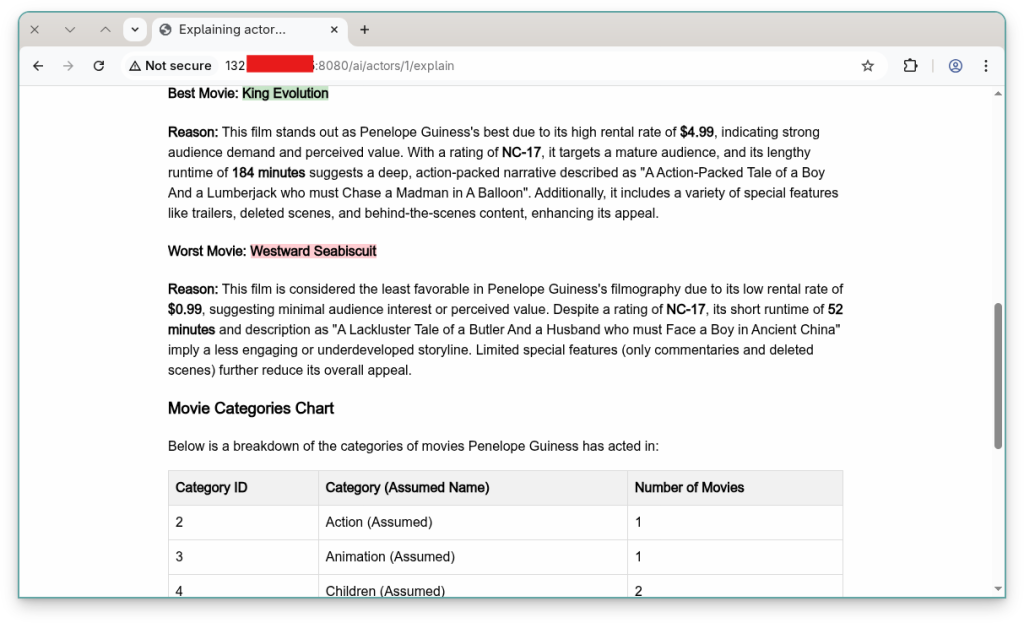Click the 'Action (Assumed)' table cell
Viewport: 1024px width, 623px height.
379,522
